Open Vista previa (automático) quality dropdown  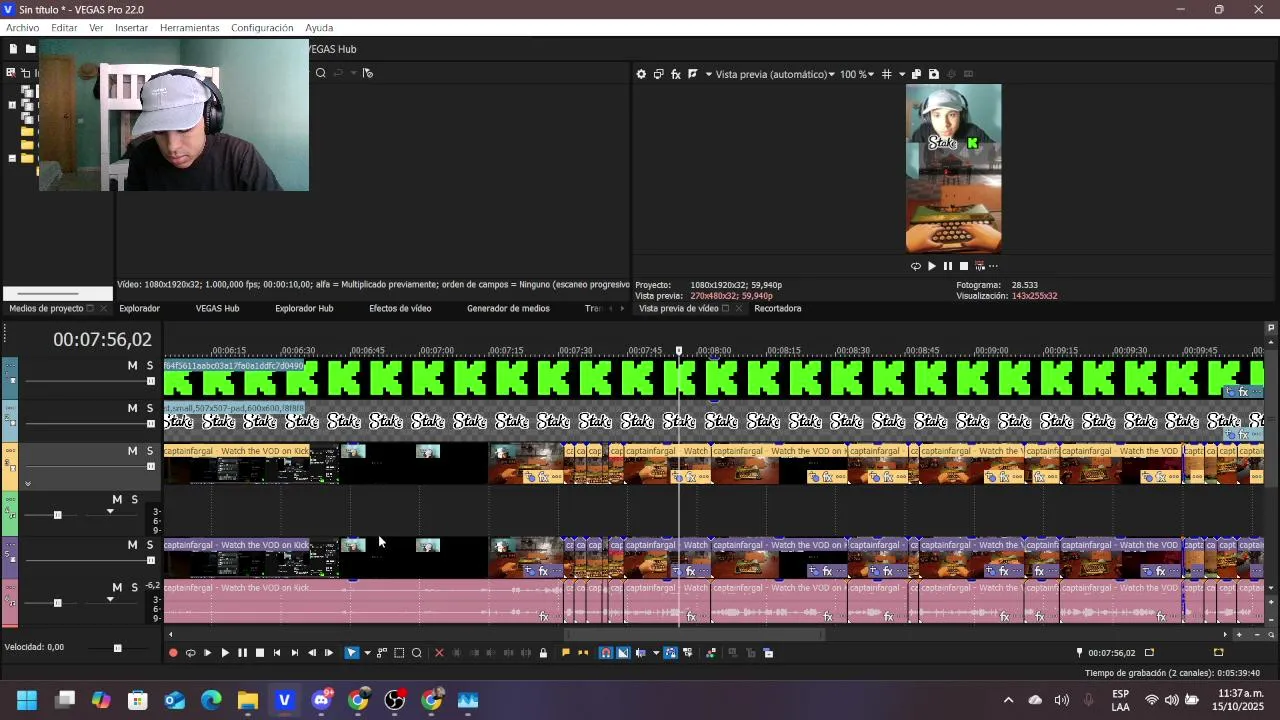pos(775,74)
